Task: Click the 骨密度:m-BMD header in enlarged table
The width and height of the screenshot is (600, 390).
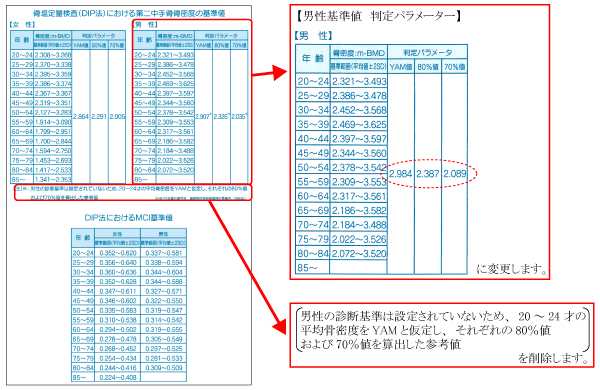Action: pos(359,53)
